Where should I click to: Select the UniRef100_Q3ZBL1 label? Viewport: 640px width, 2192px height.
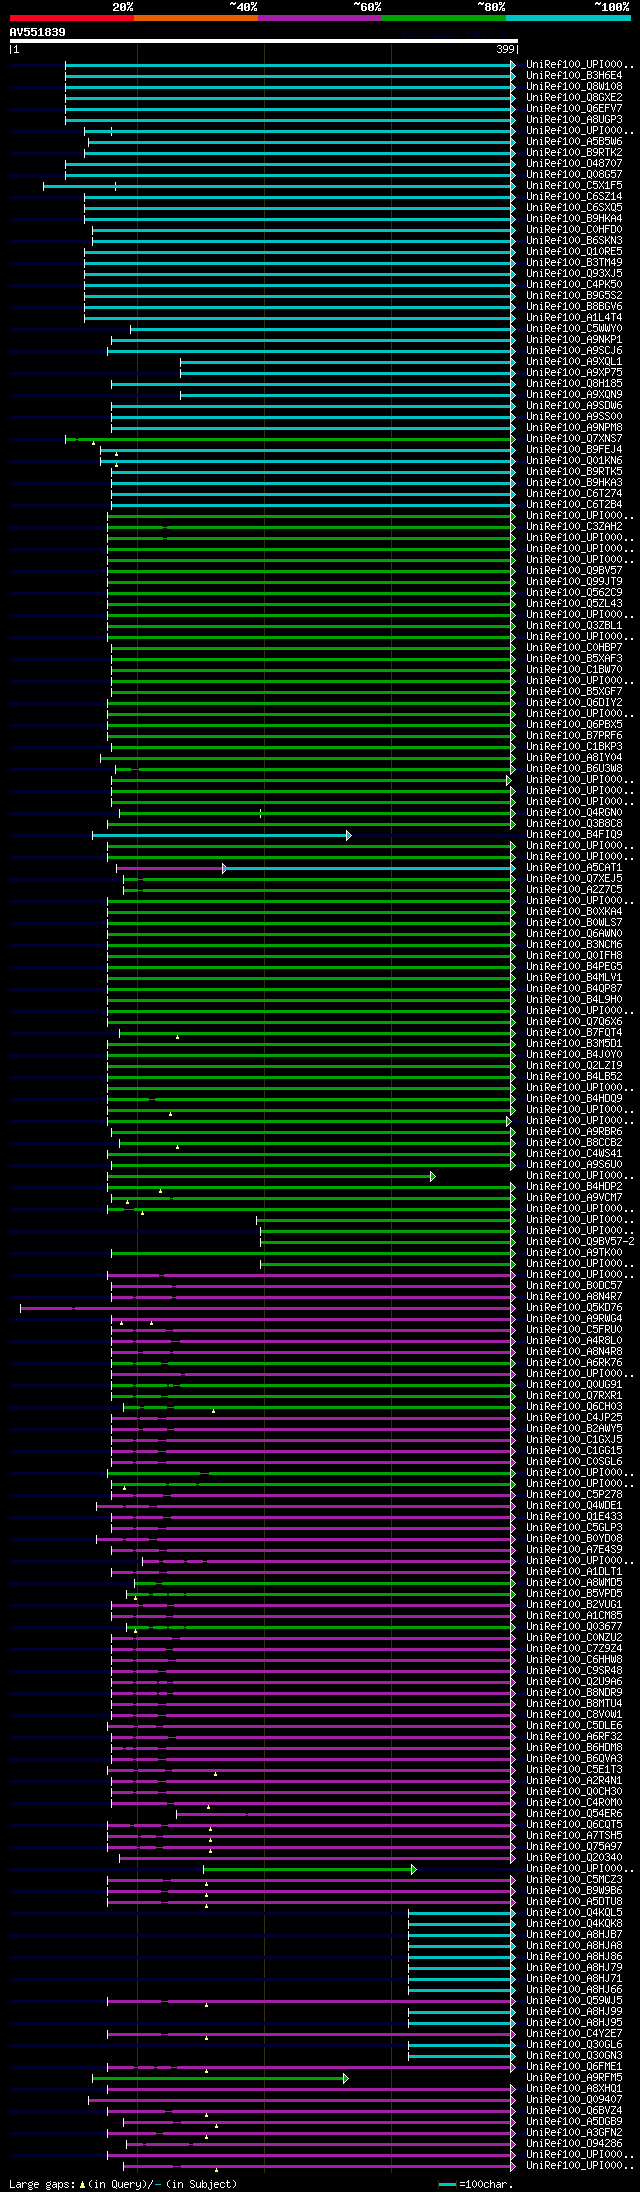pyautogui.click(x=574, y=625)
